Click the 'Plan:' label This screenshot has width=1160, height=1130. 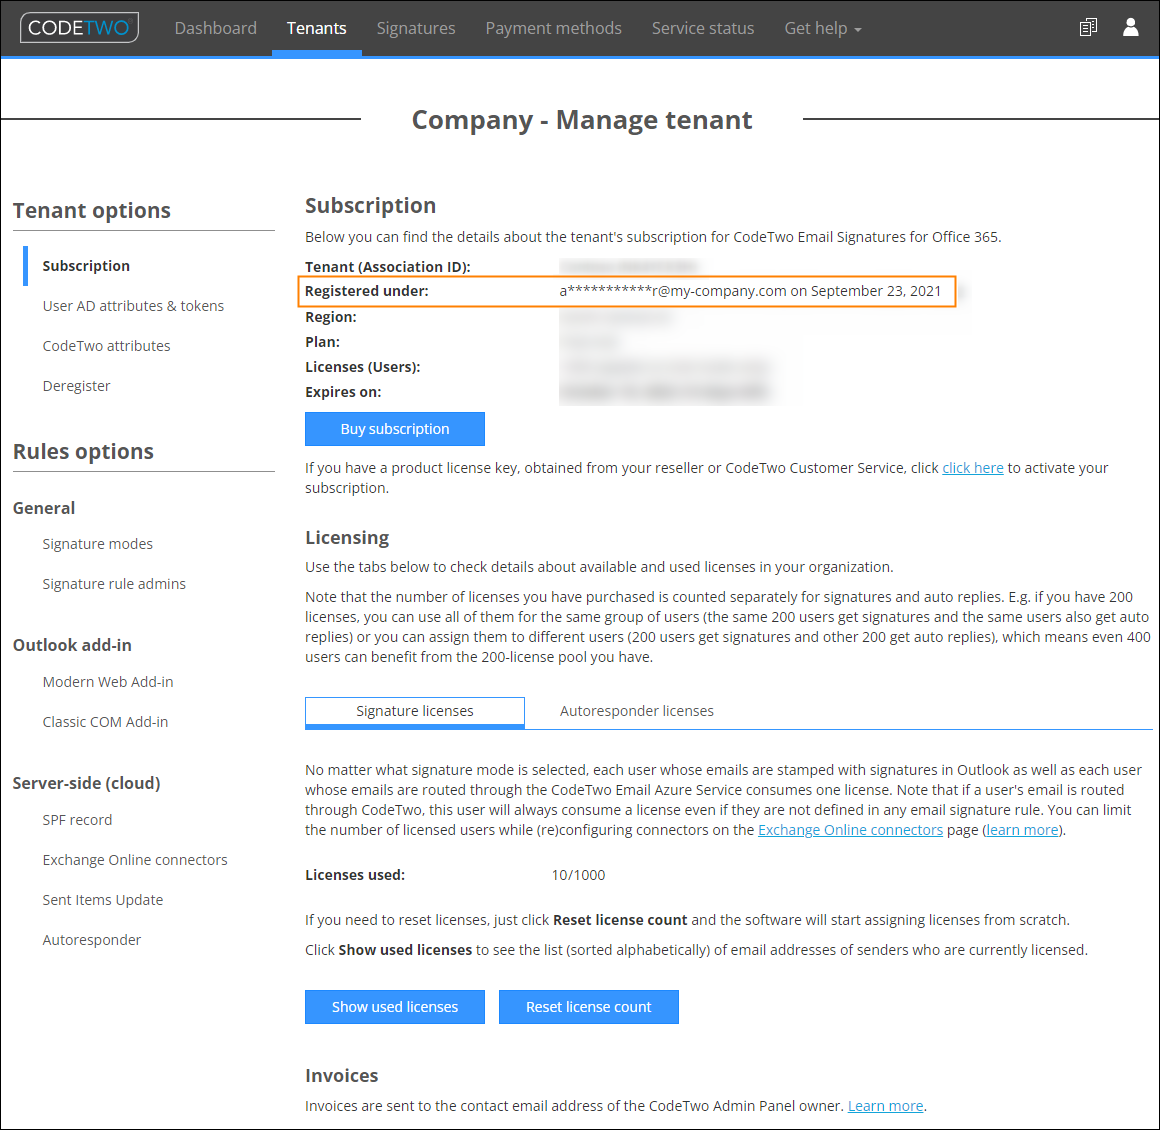323,343
